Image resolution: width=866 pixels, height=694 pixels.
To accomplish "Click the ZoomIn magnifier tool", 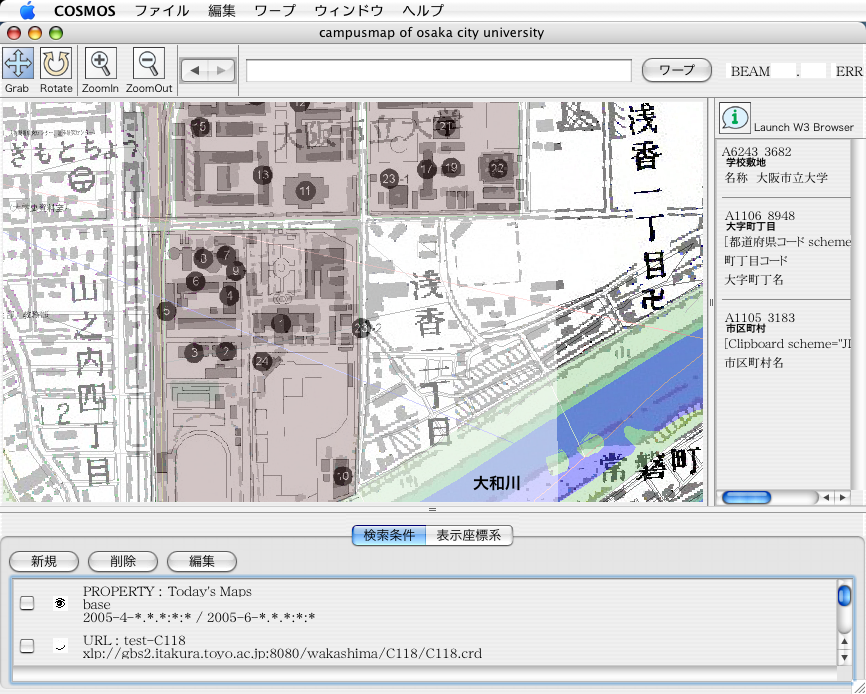I will click(101, 63).
